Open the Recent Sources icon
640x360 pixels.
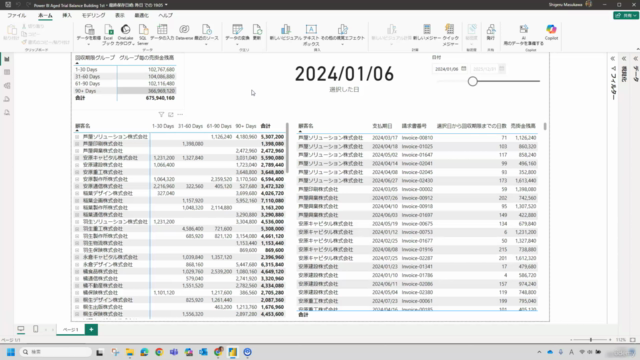click(x=206, y=29)
